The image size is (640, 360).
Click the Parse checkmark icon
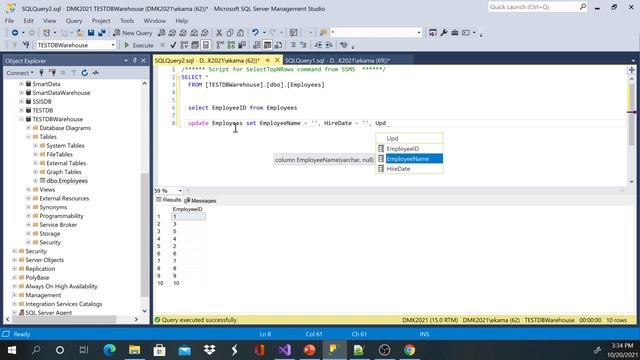tap(173, 45)
